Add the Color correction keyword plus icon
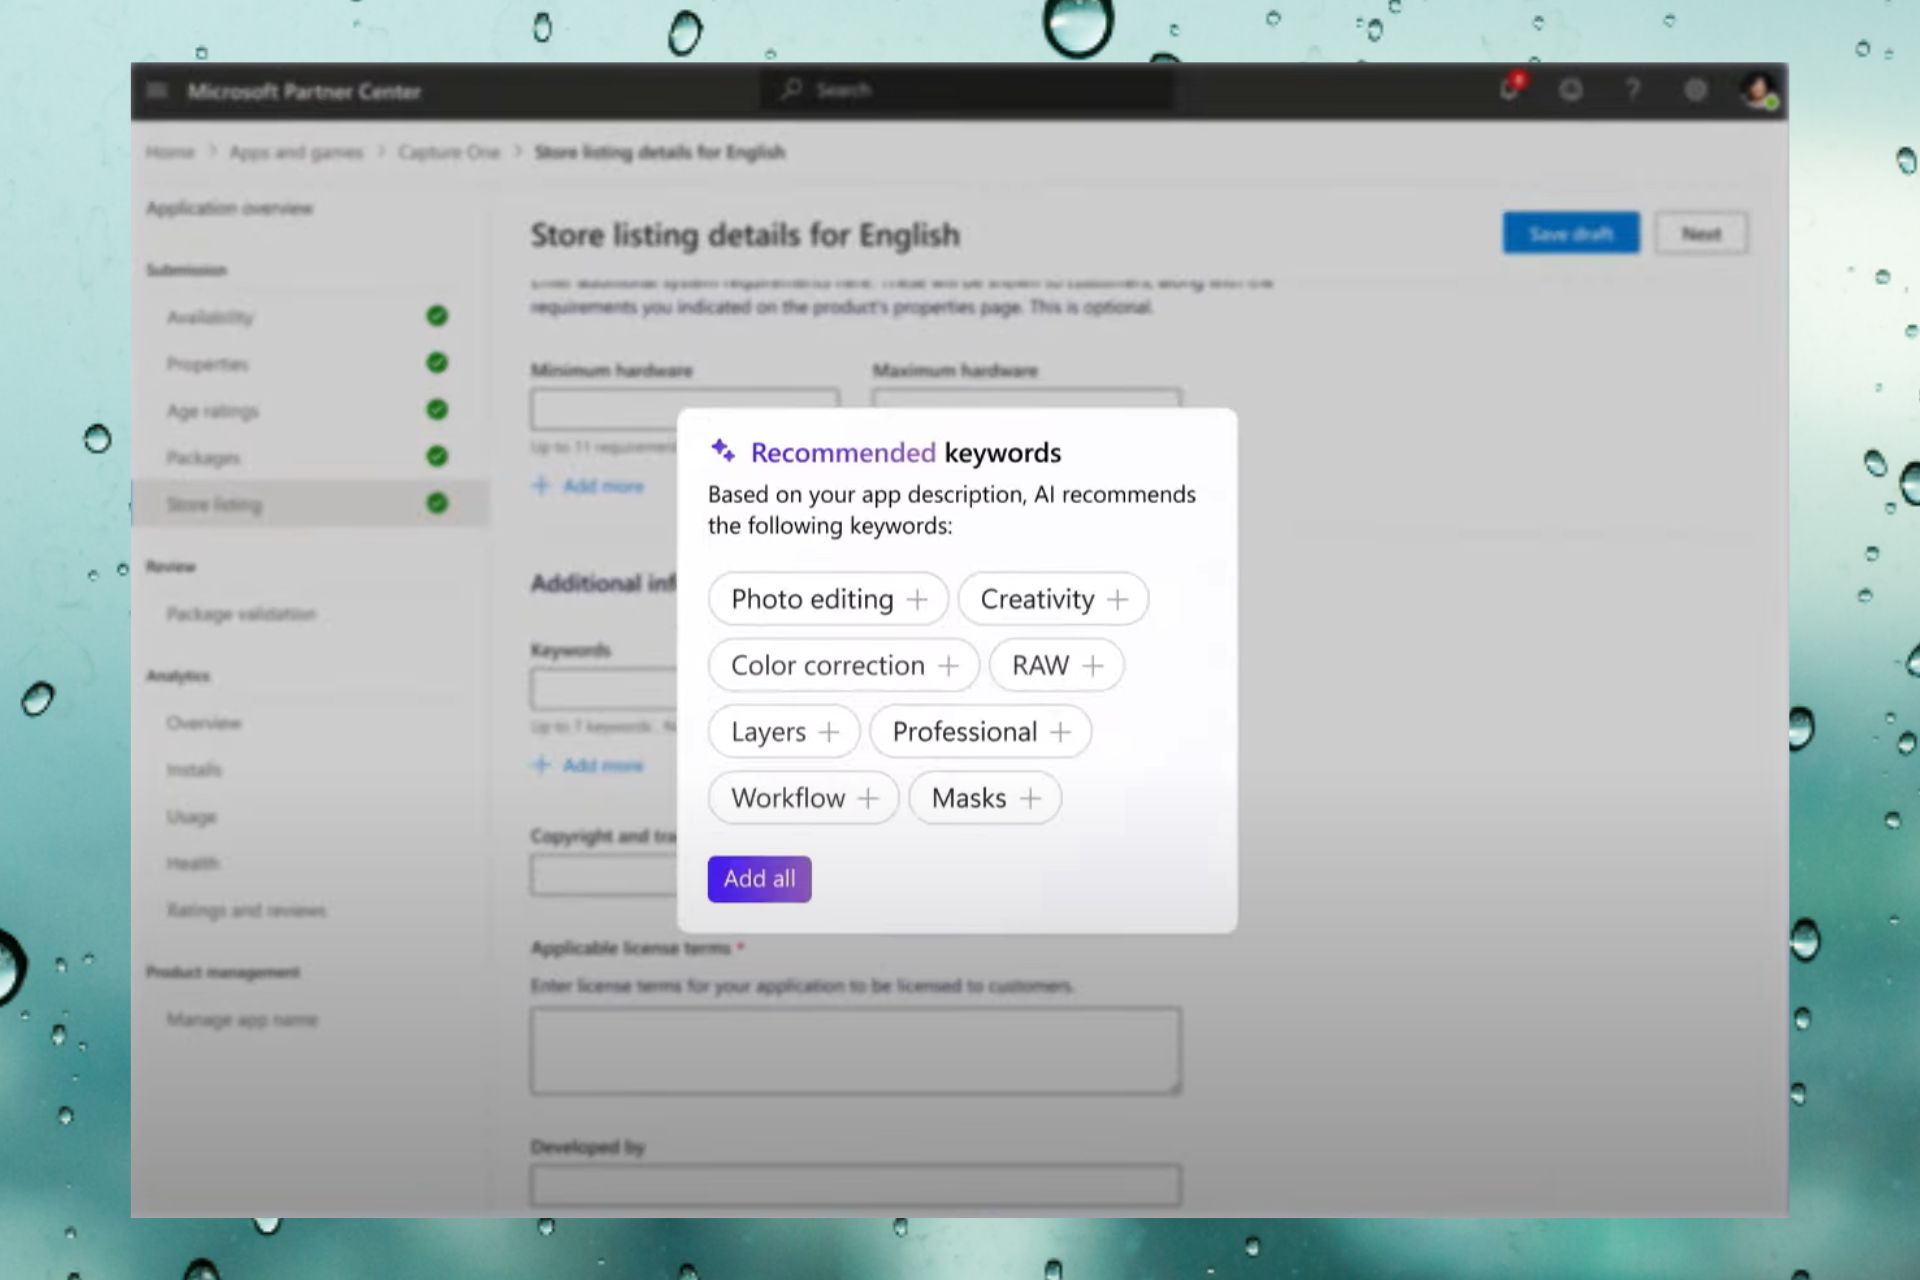Viewport: 1920px width, 1280px height. [948, 666]
